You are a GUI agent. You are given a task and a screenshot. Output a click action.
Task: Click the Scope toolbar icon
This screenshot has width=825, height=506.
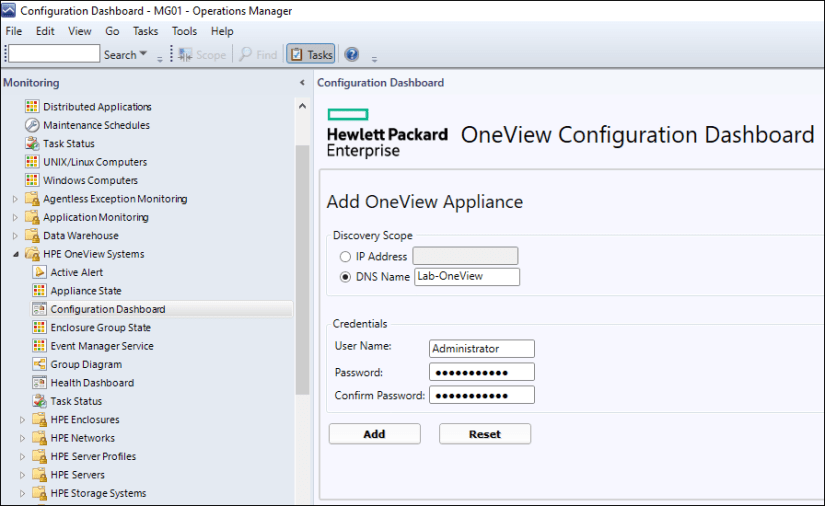[185, 55]
